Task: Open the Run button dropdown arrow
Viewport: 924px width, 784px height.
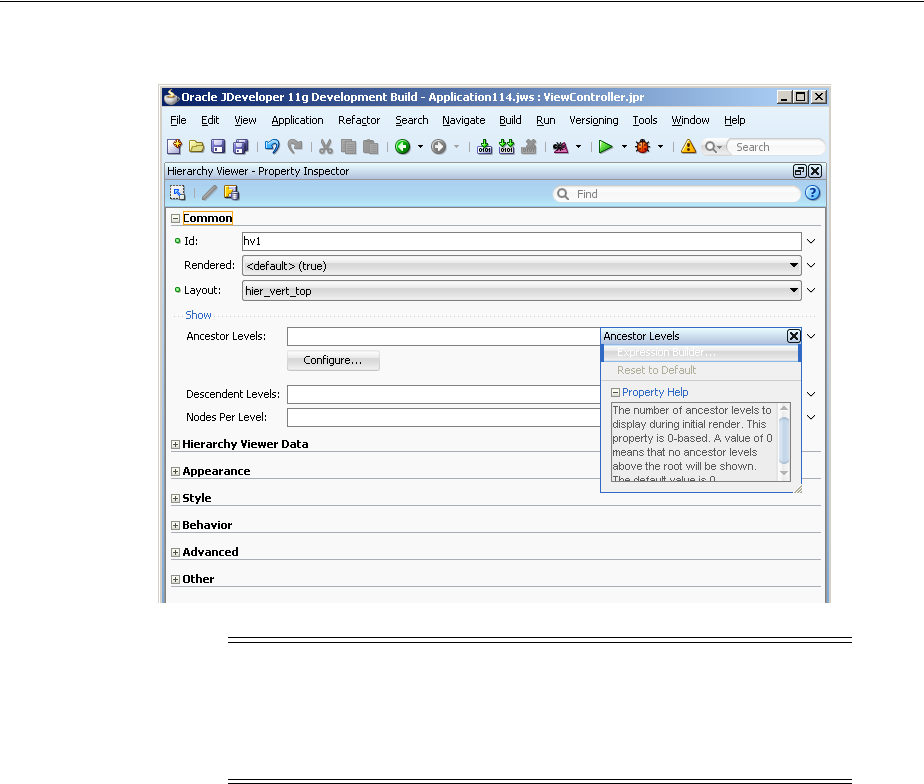Action: pyautogui.click(x=624, y=147)
